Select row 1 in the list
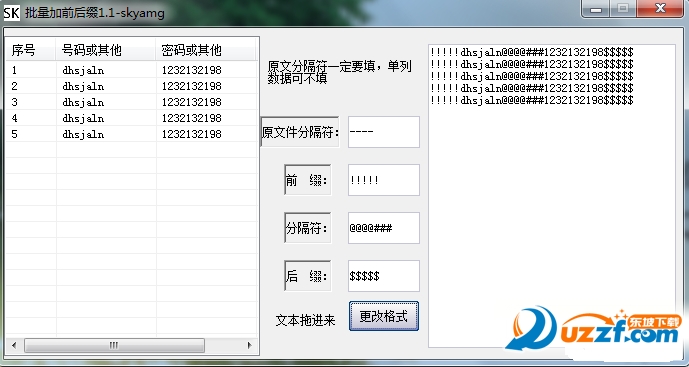 [x=131, y=70]
